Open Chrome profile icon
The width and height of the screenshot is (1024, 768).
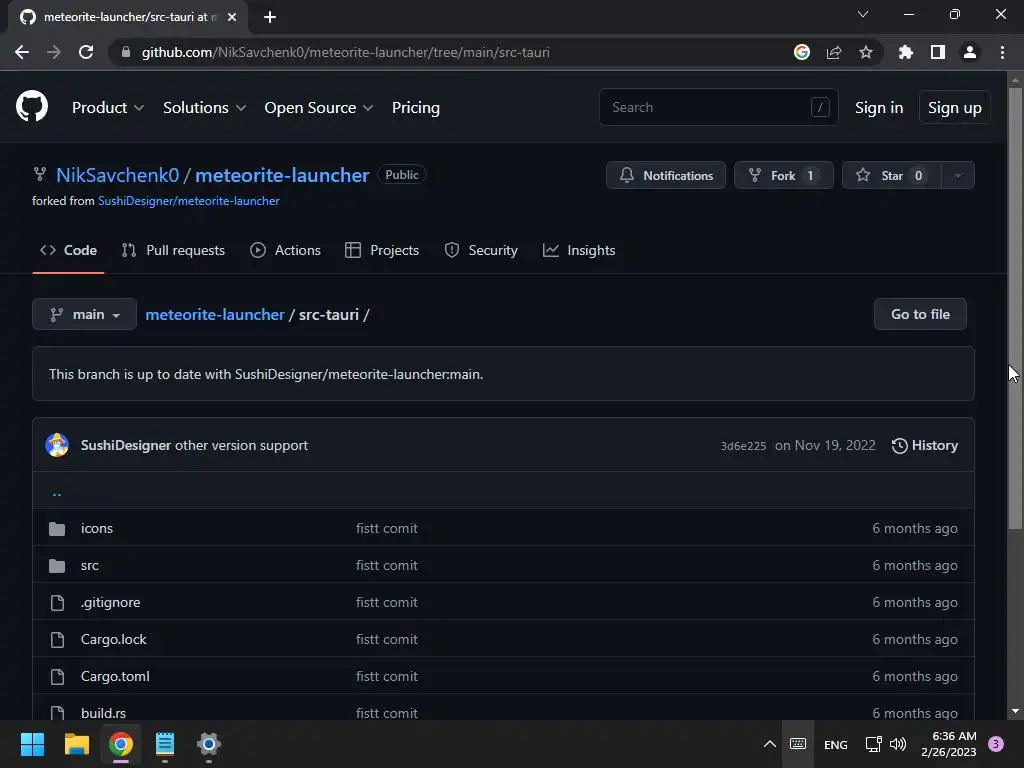click(x=970, y=52)
